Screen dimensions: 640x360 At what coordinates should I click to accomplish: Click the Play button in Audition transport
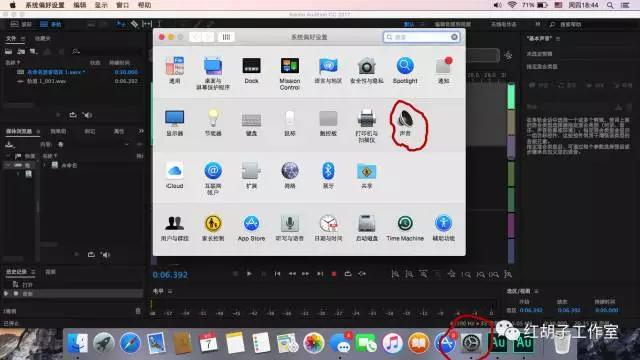[249, 274]
